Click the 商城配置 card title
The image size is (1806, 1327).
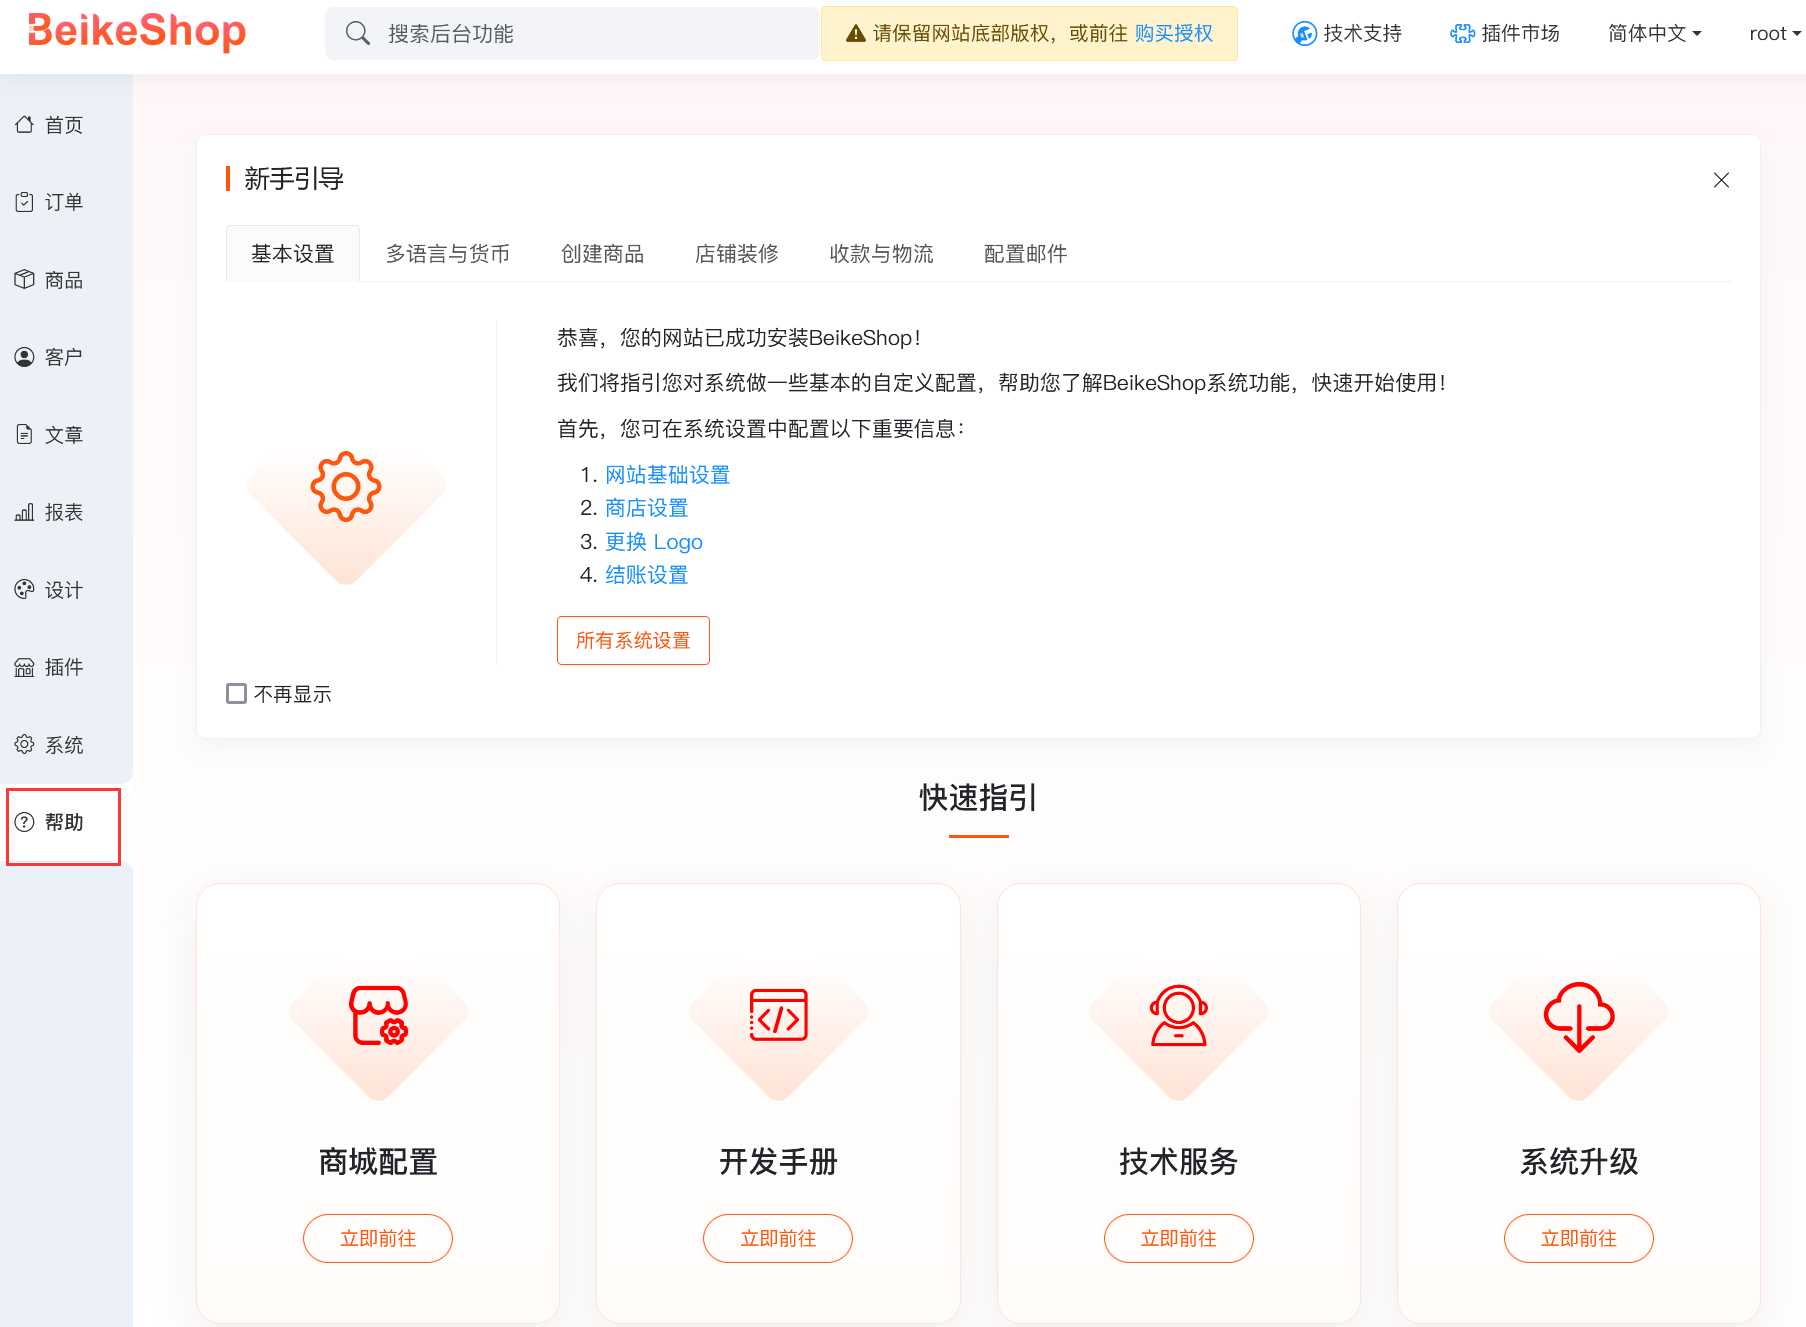pyautogui.click(x=378, y=1161)
